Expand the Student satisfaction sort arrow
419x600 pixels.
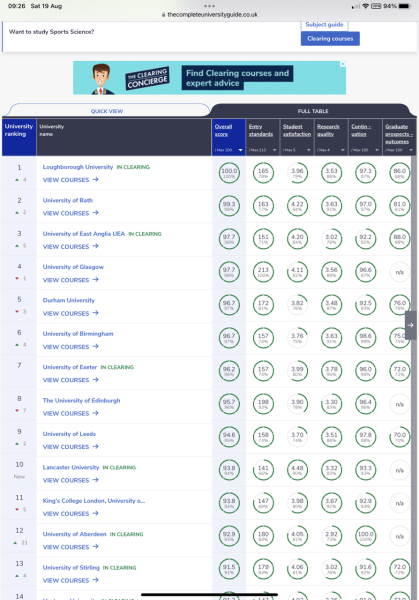tap(308, 150)
